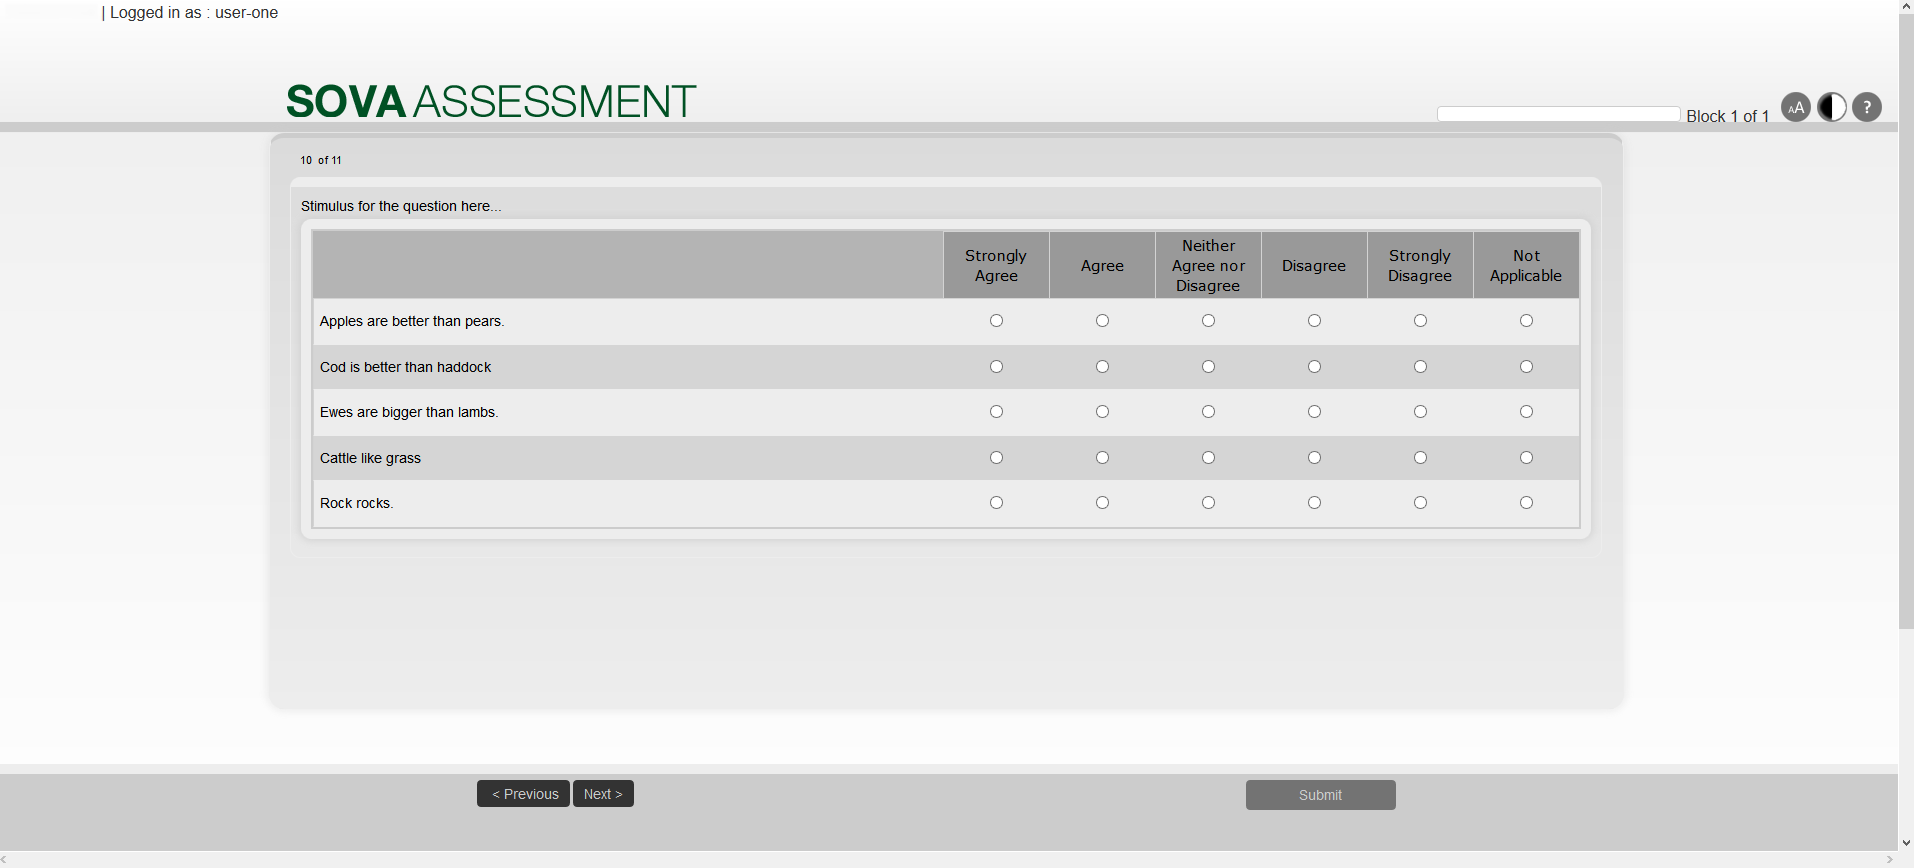The image size is (1914, 868).
Task: Select Strongly Agree for Apples are better than pears
Action: pos(996,321)
